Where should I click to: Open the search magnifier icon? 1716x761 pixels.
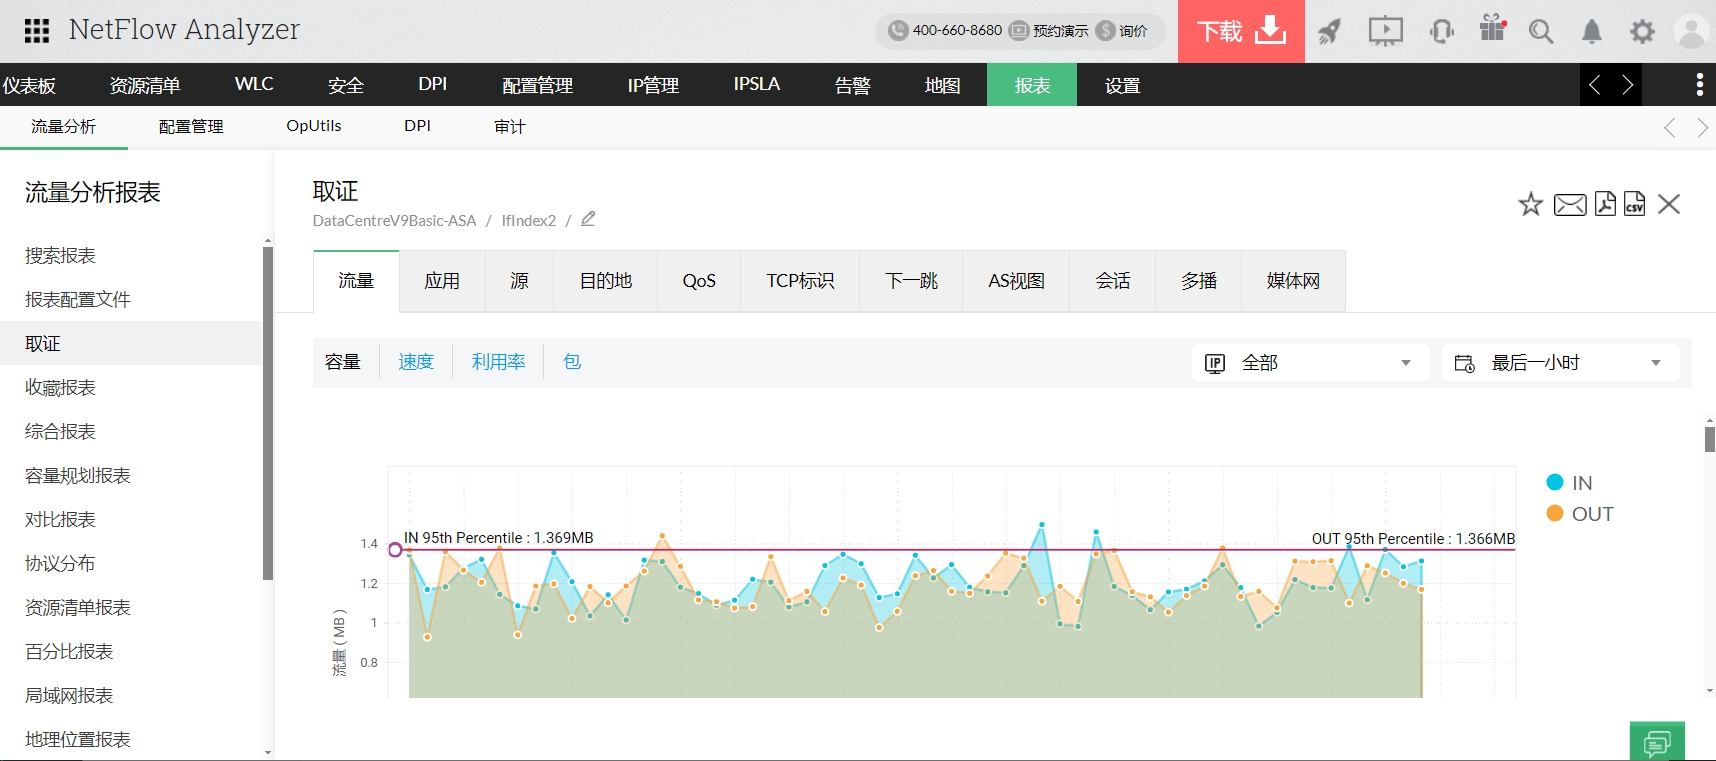point(1540,32)
